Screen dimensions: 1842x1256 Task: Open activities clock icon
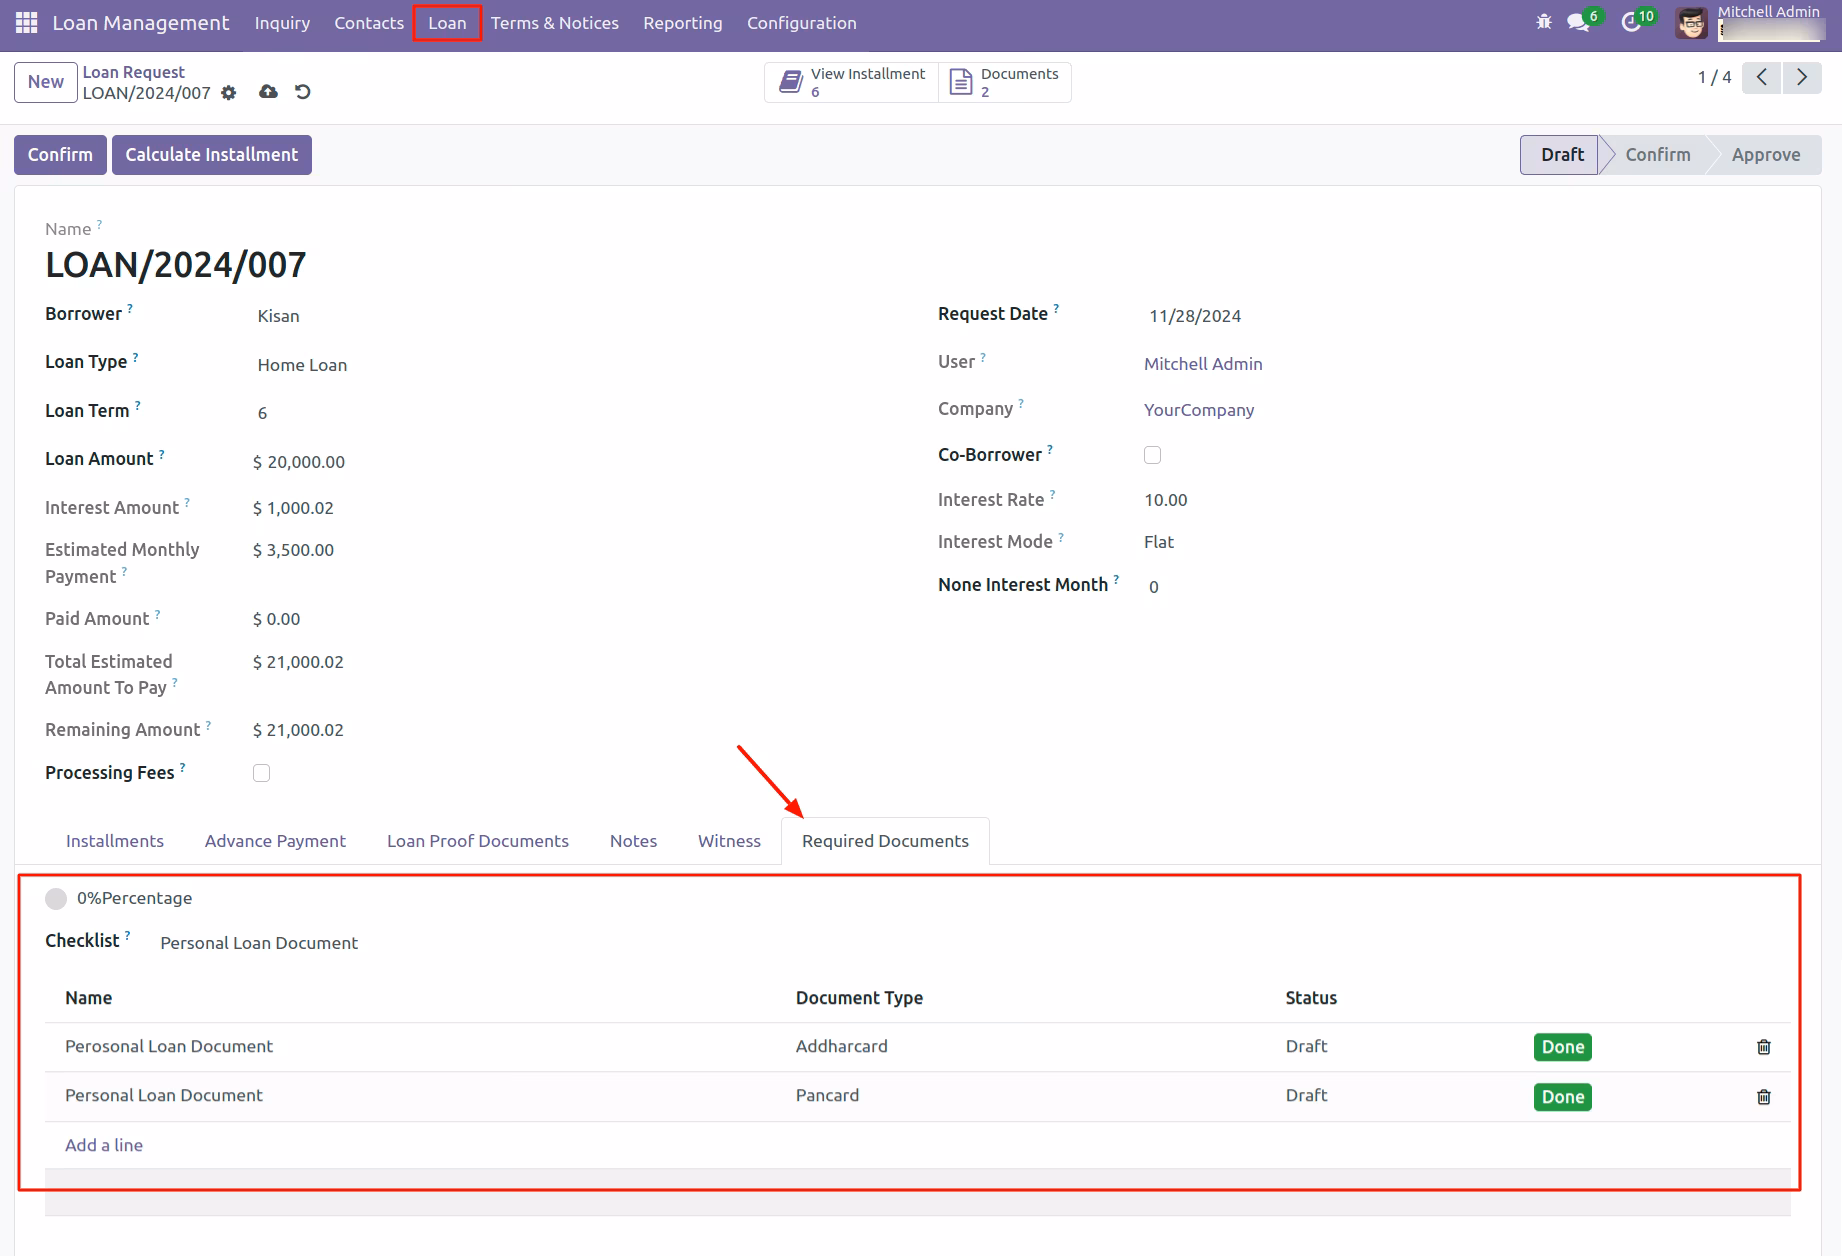[1633, 22]
